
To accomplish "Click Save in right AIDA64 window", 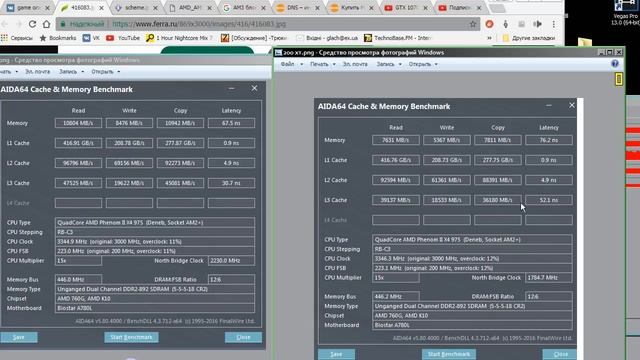I will pyautogui.click(x=336, y=354).
